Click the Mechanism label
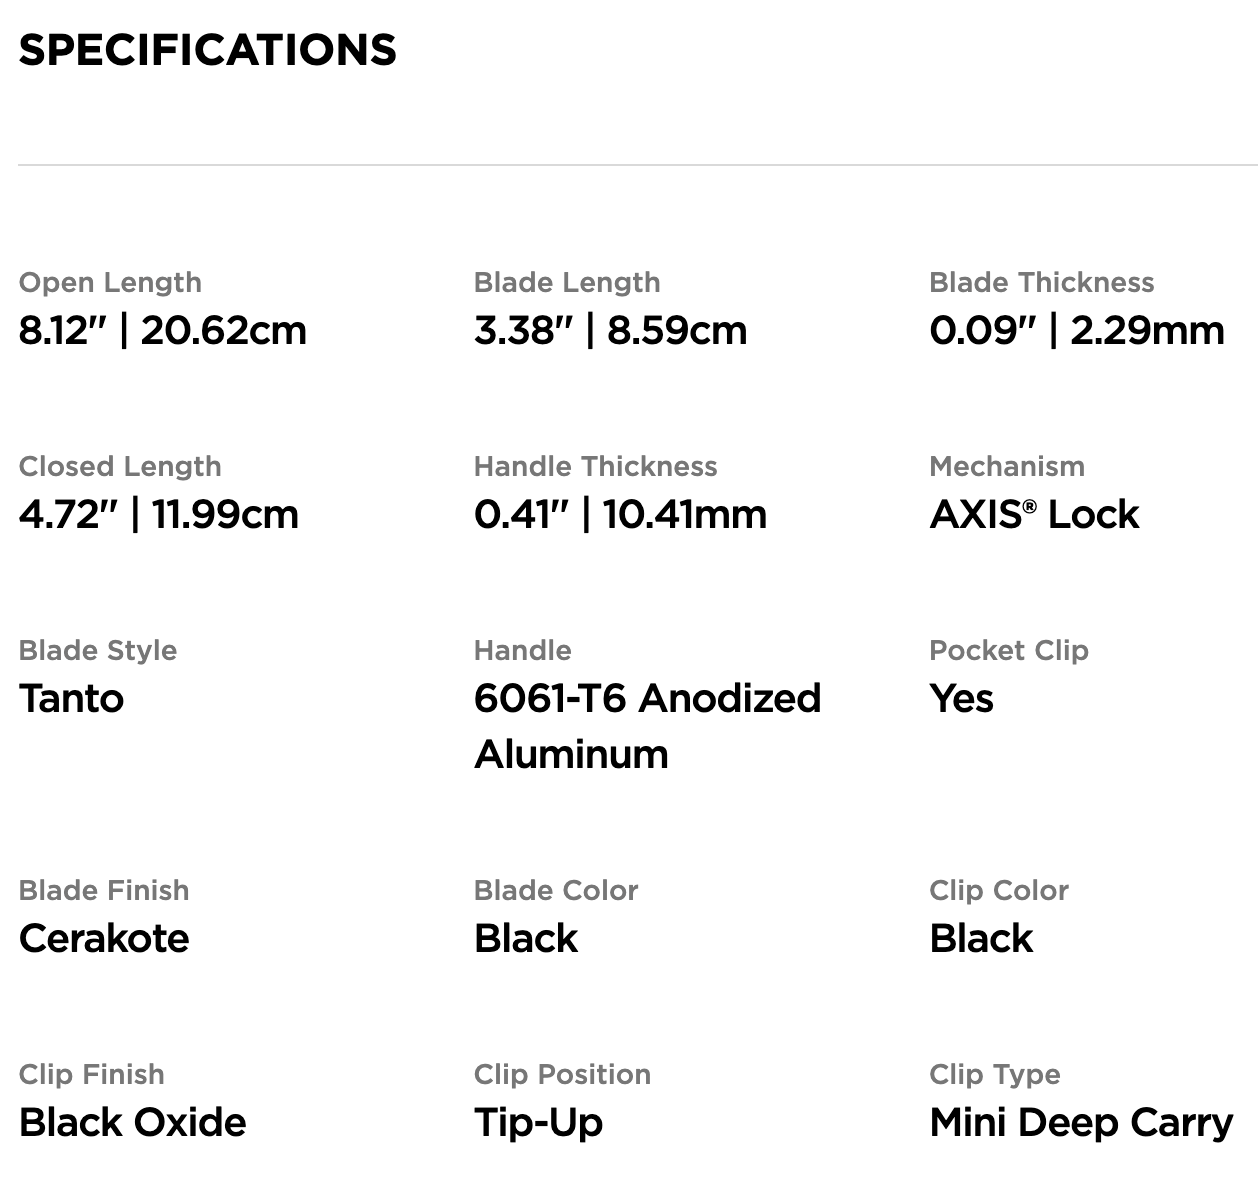 point(1007,466)
